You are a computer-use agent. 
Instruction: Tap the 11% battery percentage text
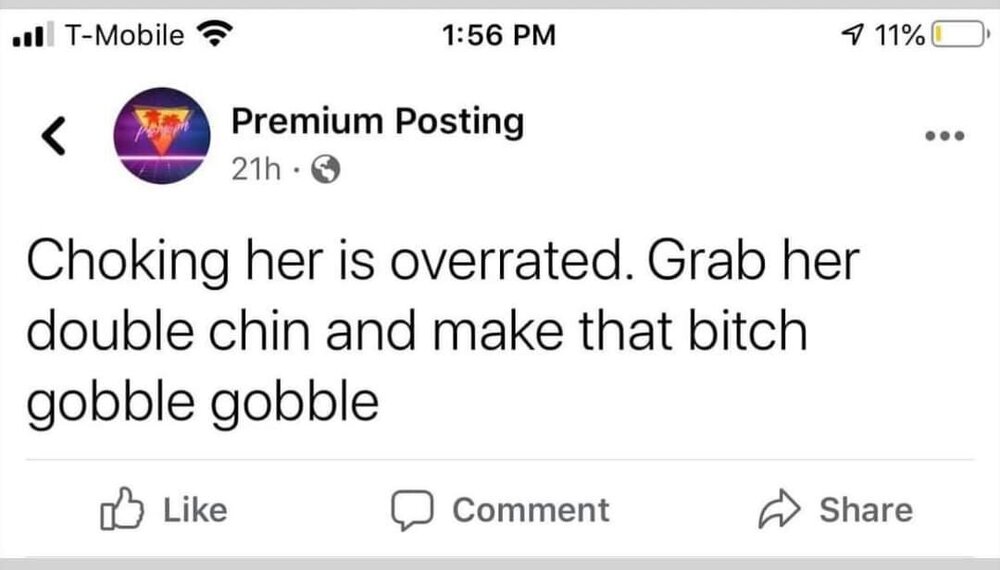899,37
